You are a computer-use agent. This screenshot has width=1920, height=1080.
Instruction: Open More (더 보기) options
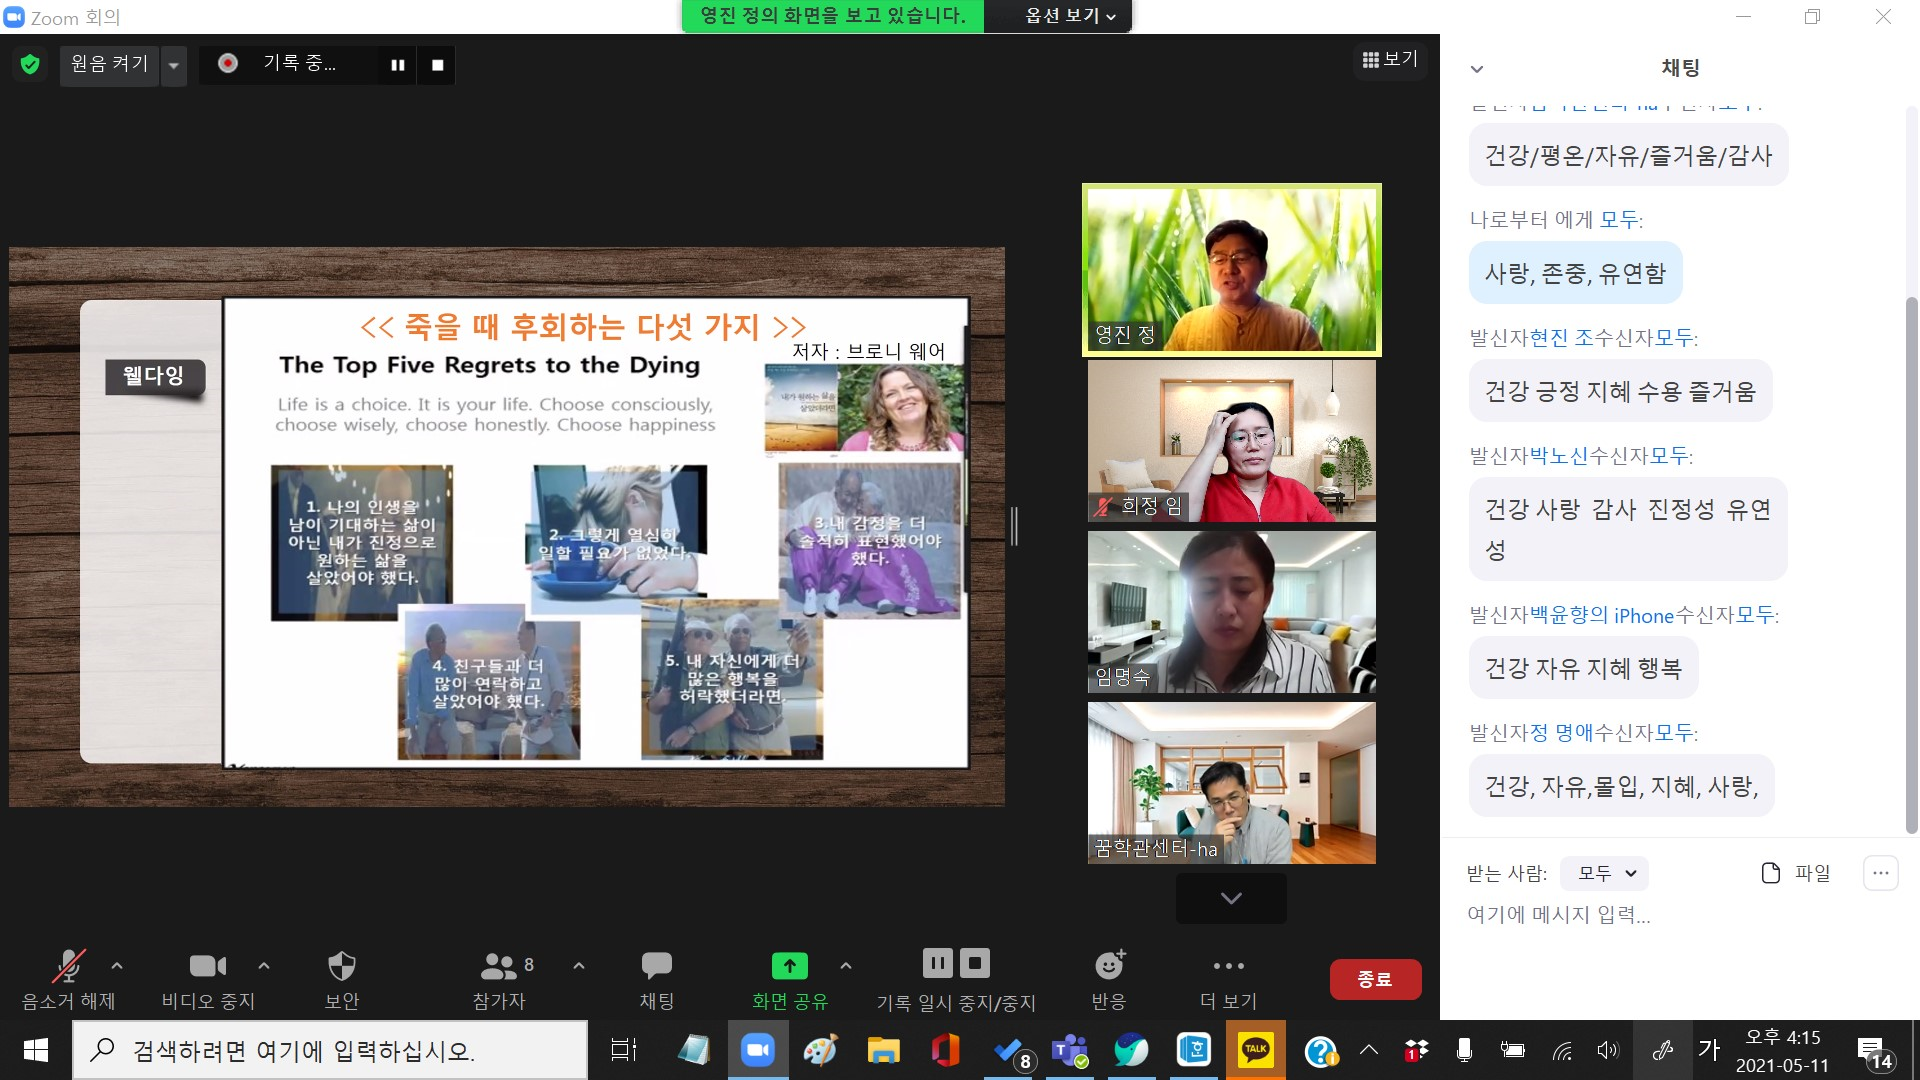[1228, 980]
